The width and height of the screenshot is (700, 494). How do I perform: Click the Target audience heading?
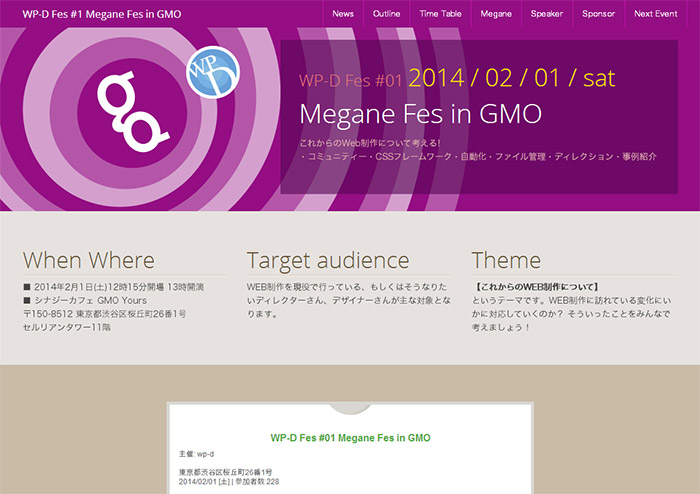(x=328, y=261)
